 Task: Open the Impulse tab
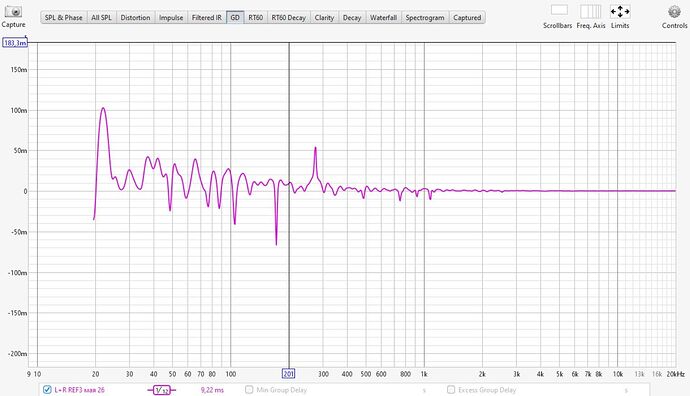[x=171, y=18]
